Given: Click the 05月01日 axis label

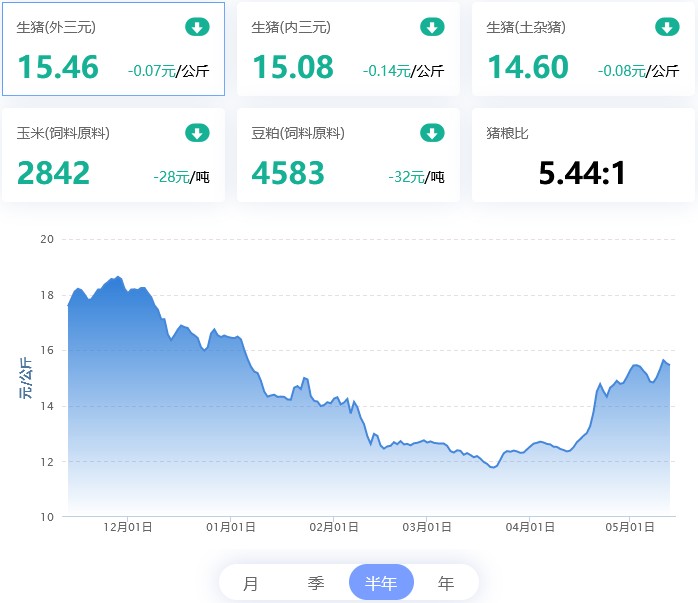Looking at the screenshot, I should coord(630,527).
